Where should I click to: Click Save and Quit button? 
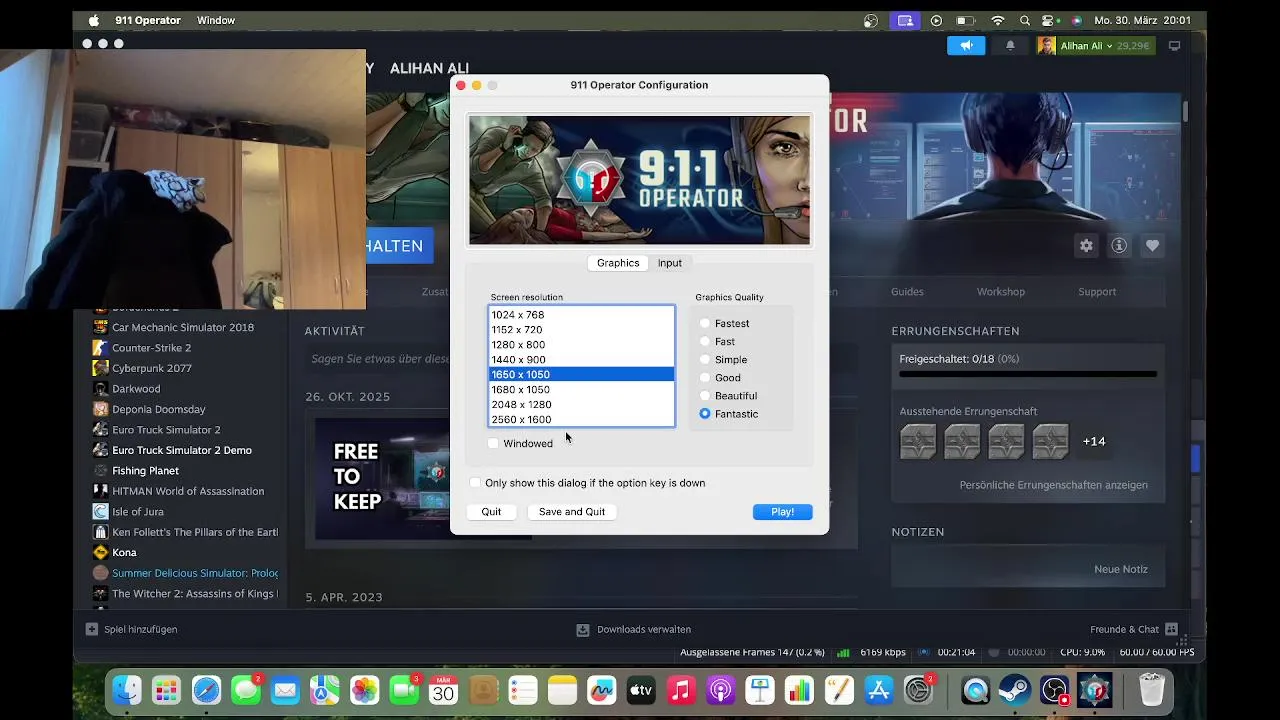tap(572, 512)
